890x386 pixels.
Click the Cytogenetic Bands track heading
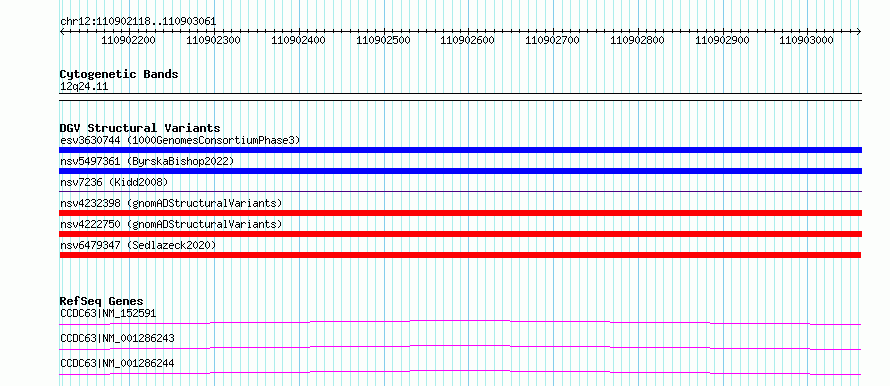[x=119, y=74]
